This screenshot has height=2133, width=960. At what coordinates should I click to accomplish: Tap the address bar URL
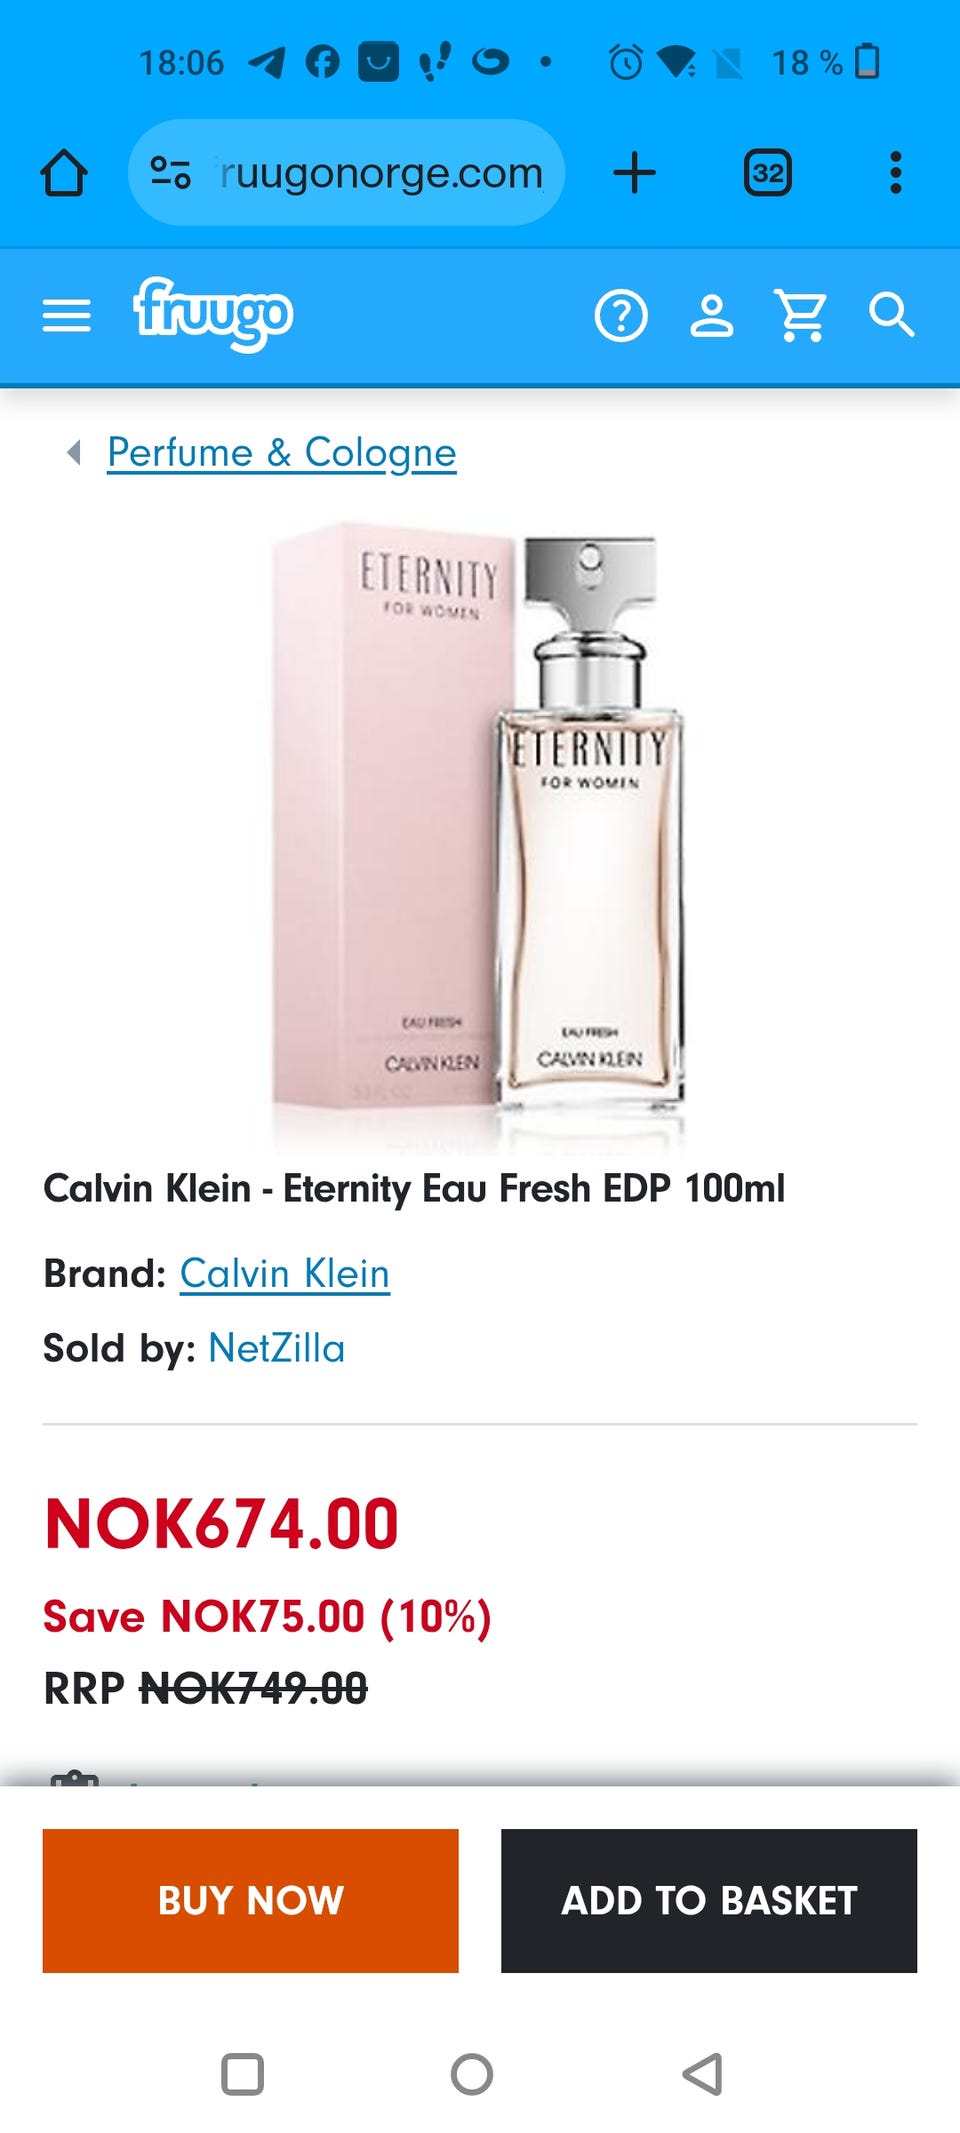(381, 173)
